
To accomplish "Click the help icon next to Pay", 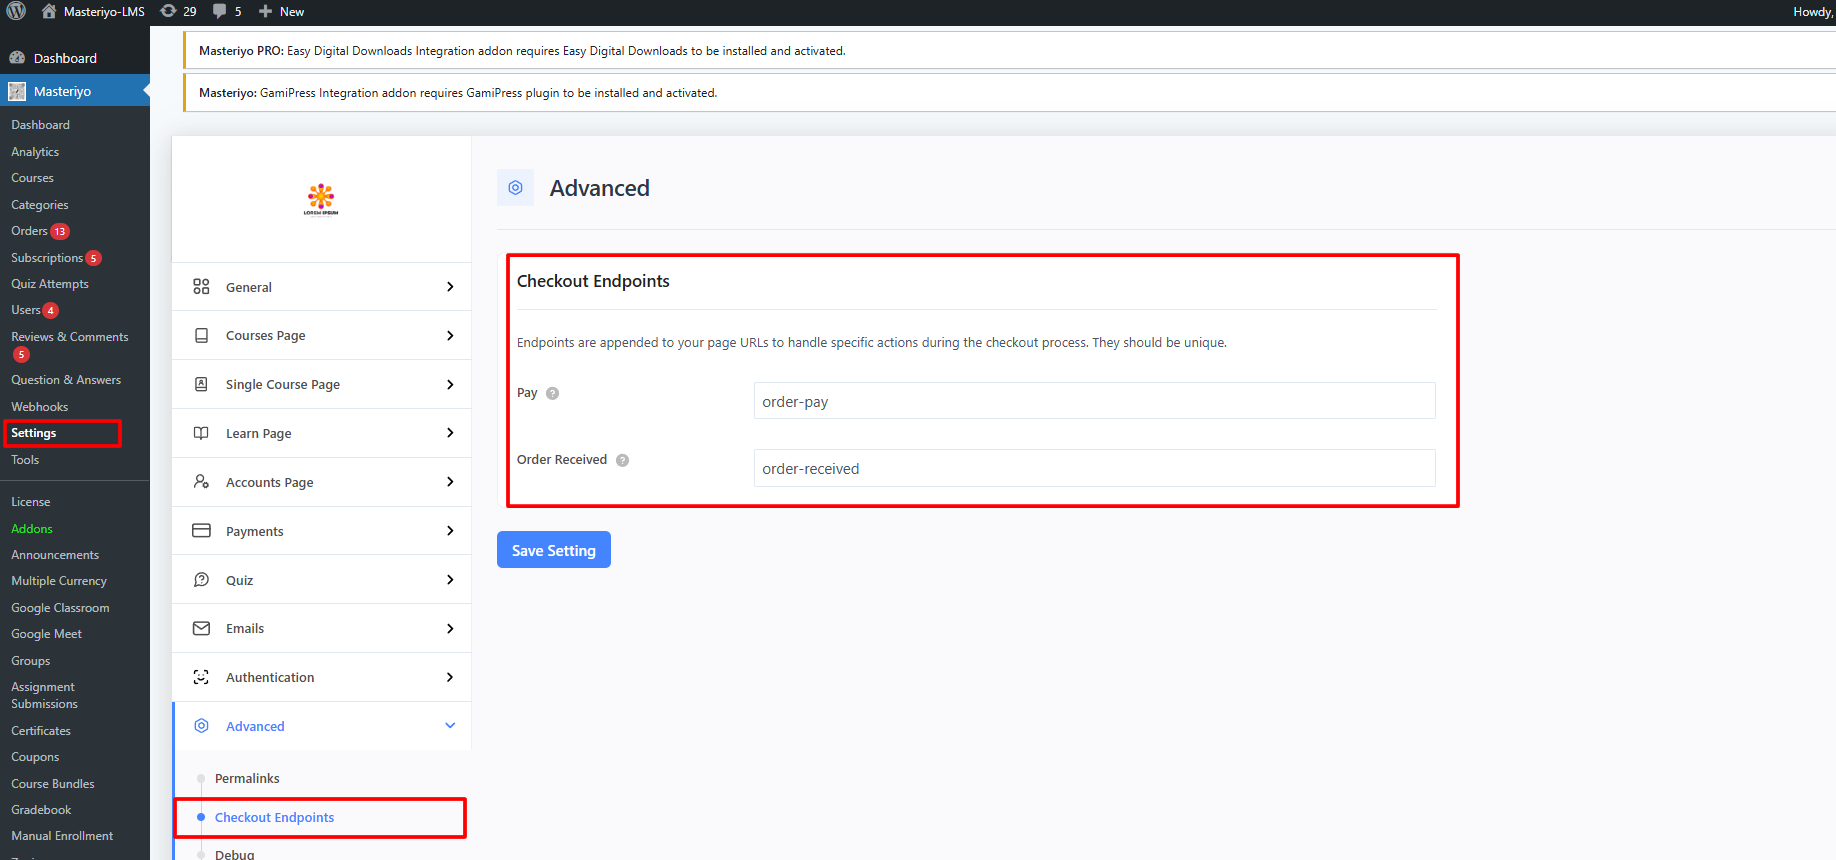I will 552,393.
